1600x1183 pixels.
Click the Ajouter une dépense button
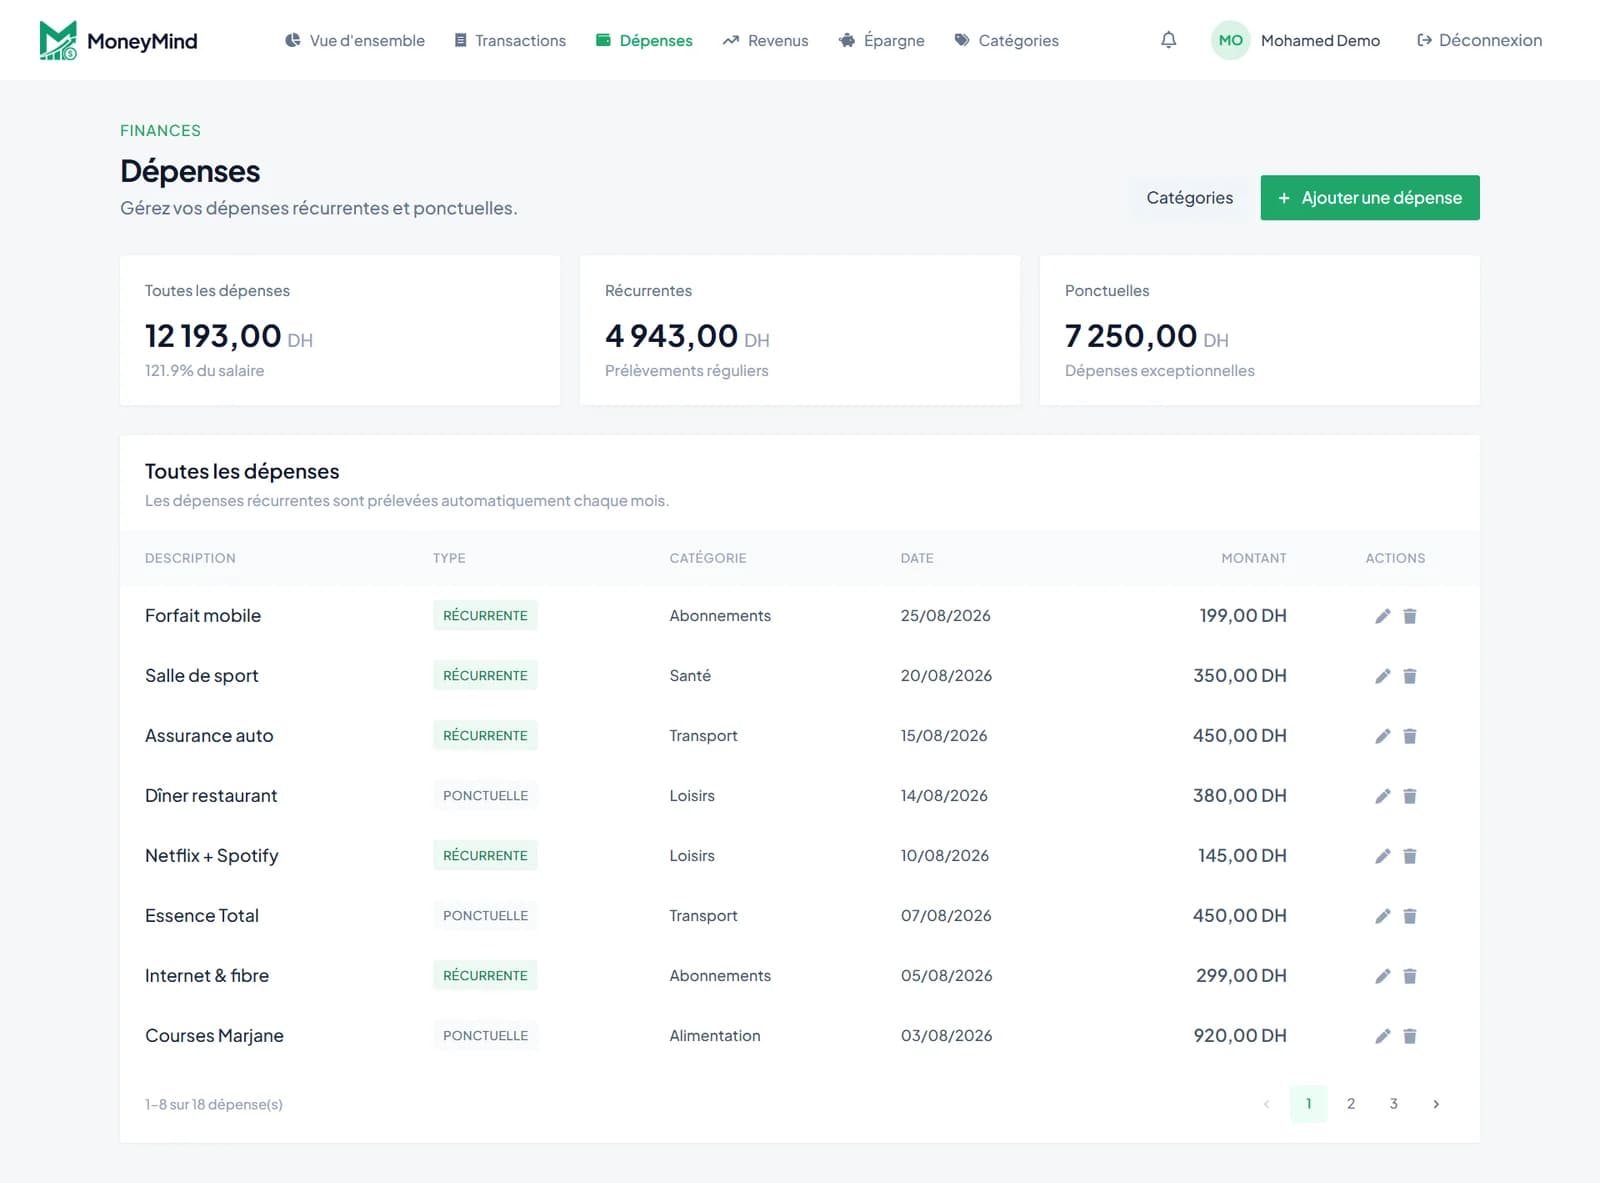coord(1370,198)
